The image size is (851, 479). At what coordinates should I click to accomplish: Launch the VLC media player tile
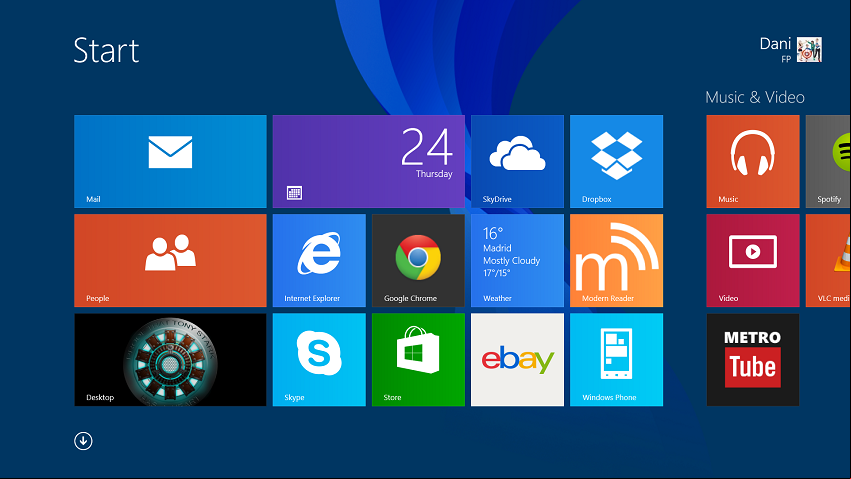tap(828, 260)
